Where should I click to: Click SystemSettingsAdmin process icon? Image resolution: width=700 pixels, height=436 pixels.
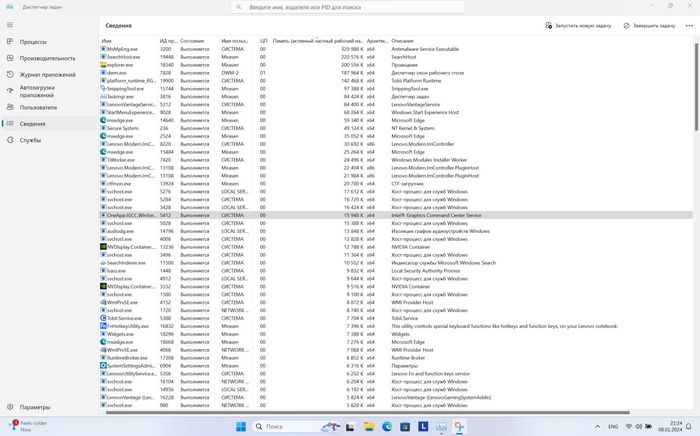coord(103,365)
